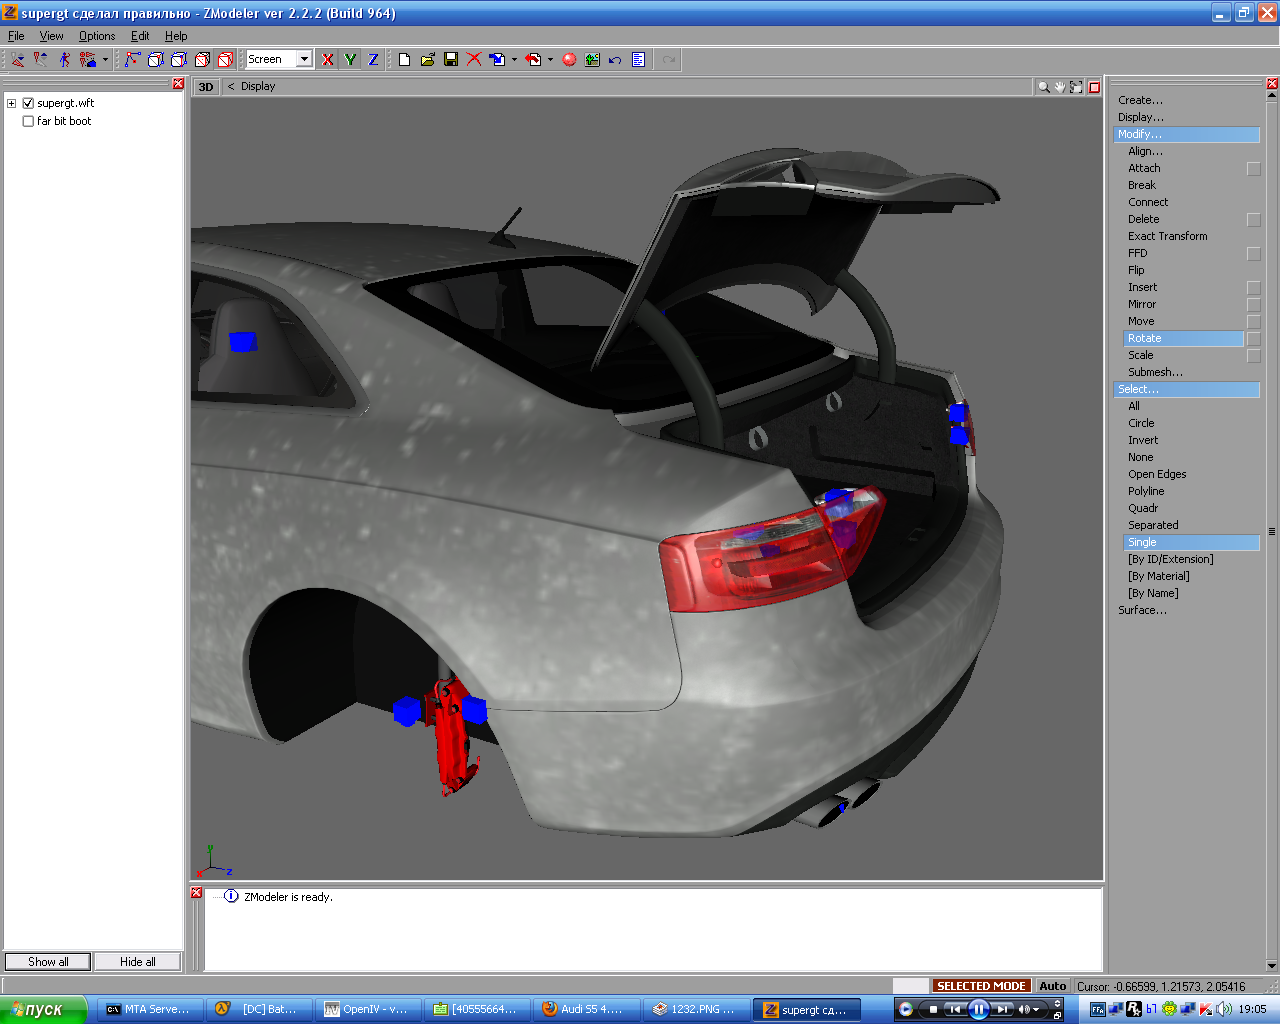
Task: Click the Hide all button
Action: coord(138,962)
